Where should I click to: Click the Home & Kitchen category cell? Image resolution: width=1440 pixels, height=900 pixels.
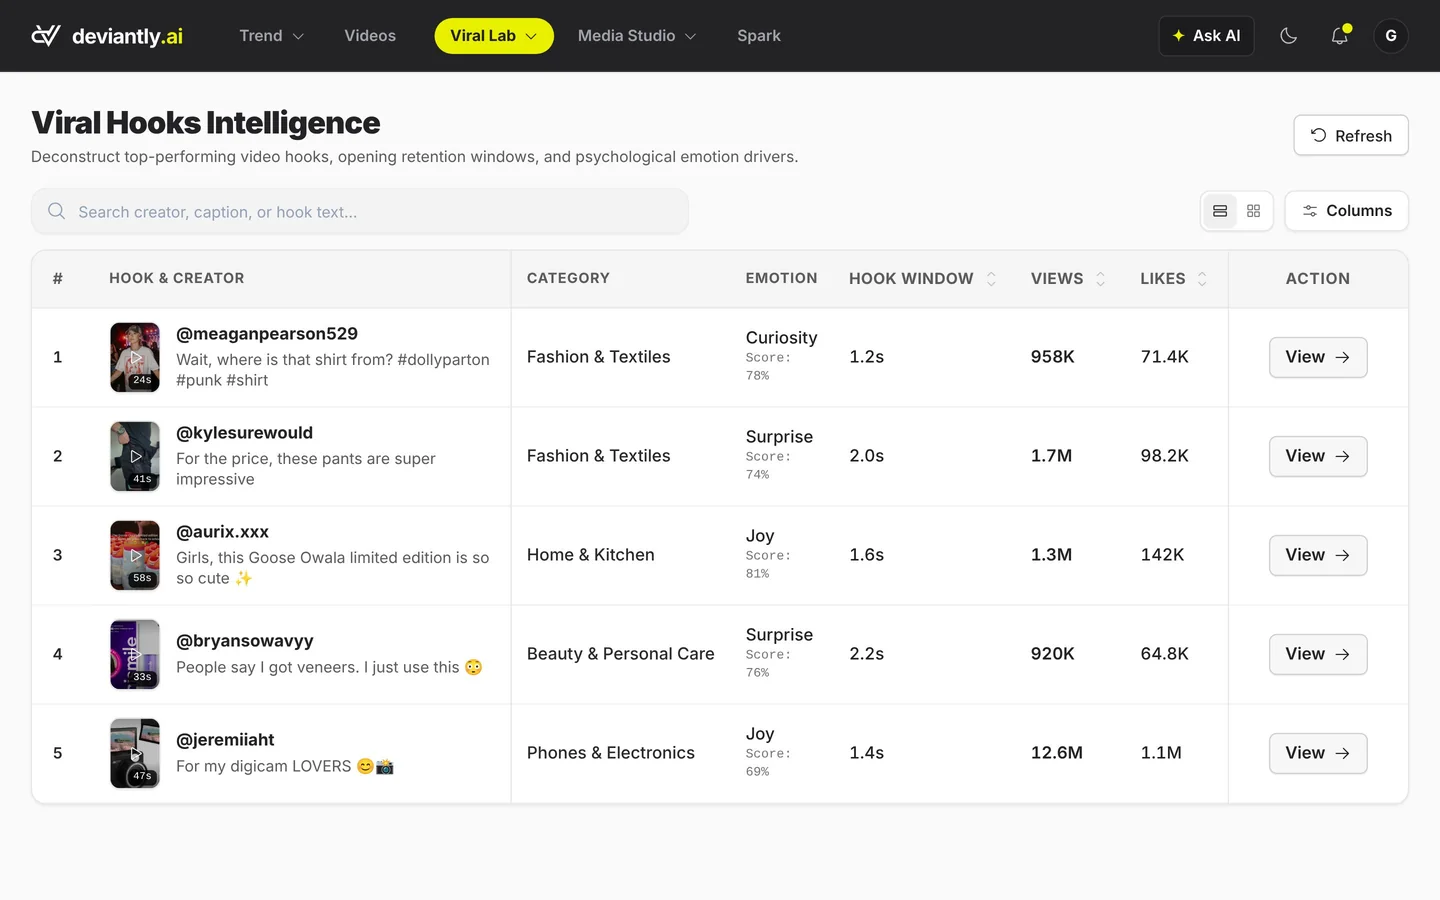coord(591,555)
